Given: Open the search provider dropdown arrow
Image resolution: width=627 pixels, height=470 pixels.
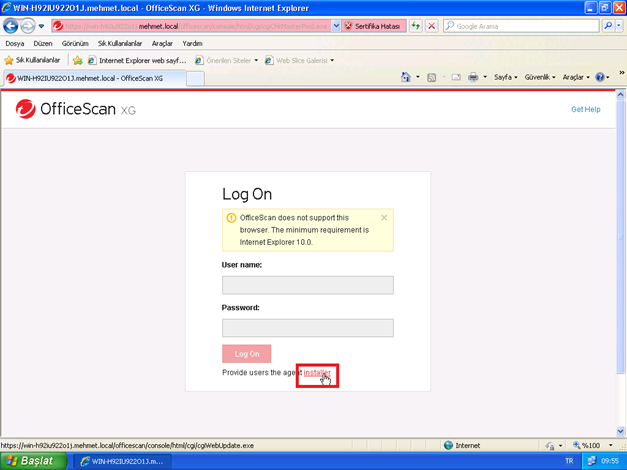Looking at the screenshot, I should click(619, 26).
